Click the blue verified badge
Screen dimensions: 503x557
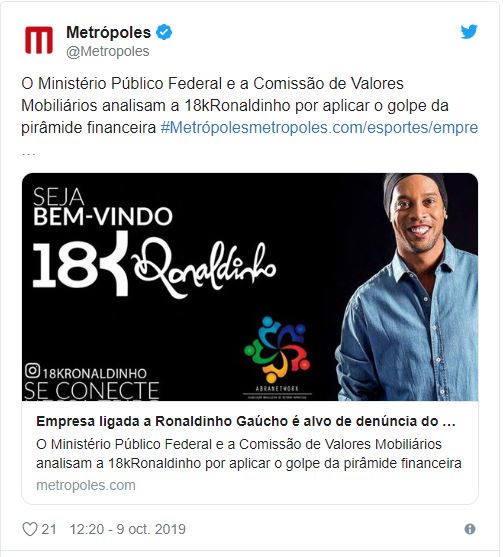pos(164,32)
